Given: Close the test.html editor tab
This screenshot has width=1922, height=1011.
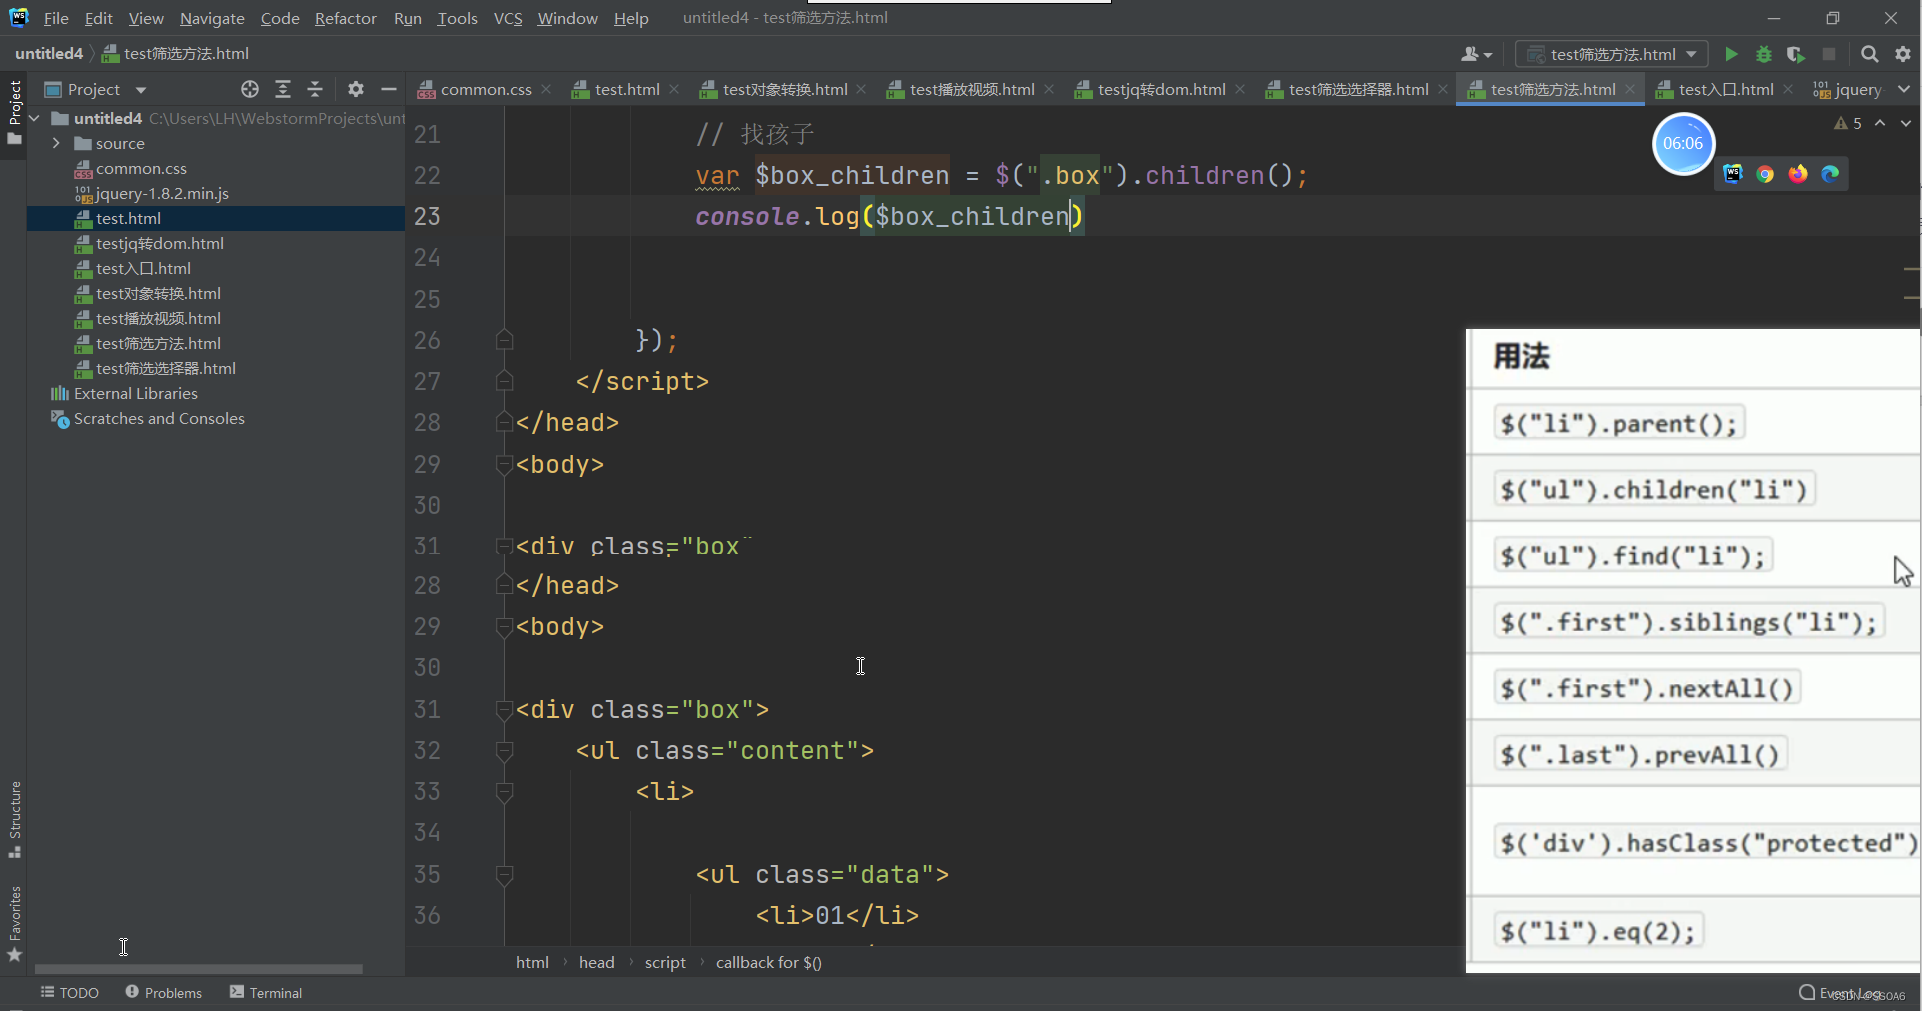Looking at the screenshot, I should coord(674,89).
